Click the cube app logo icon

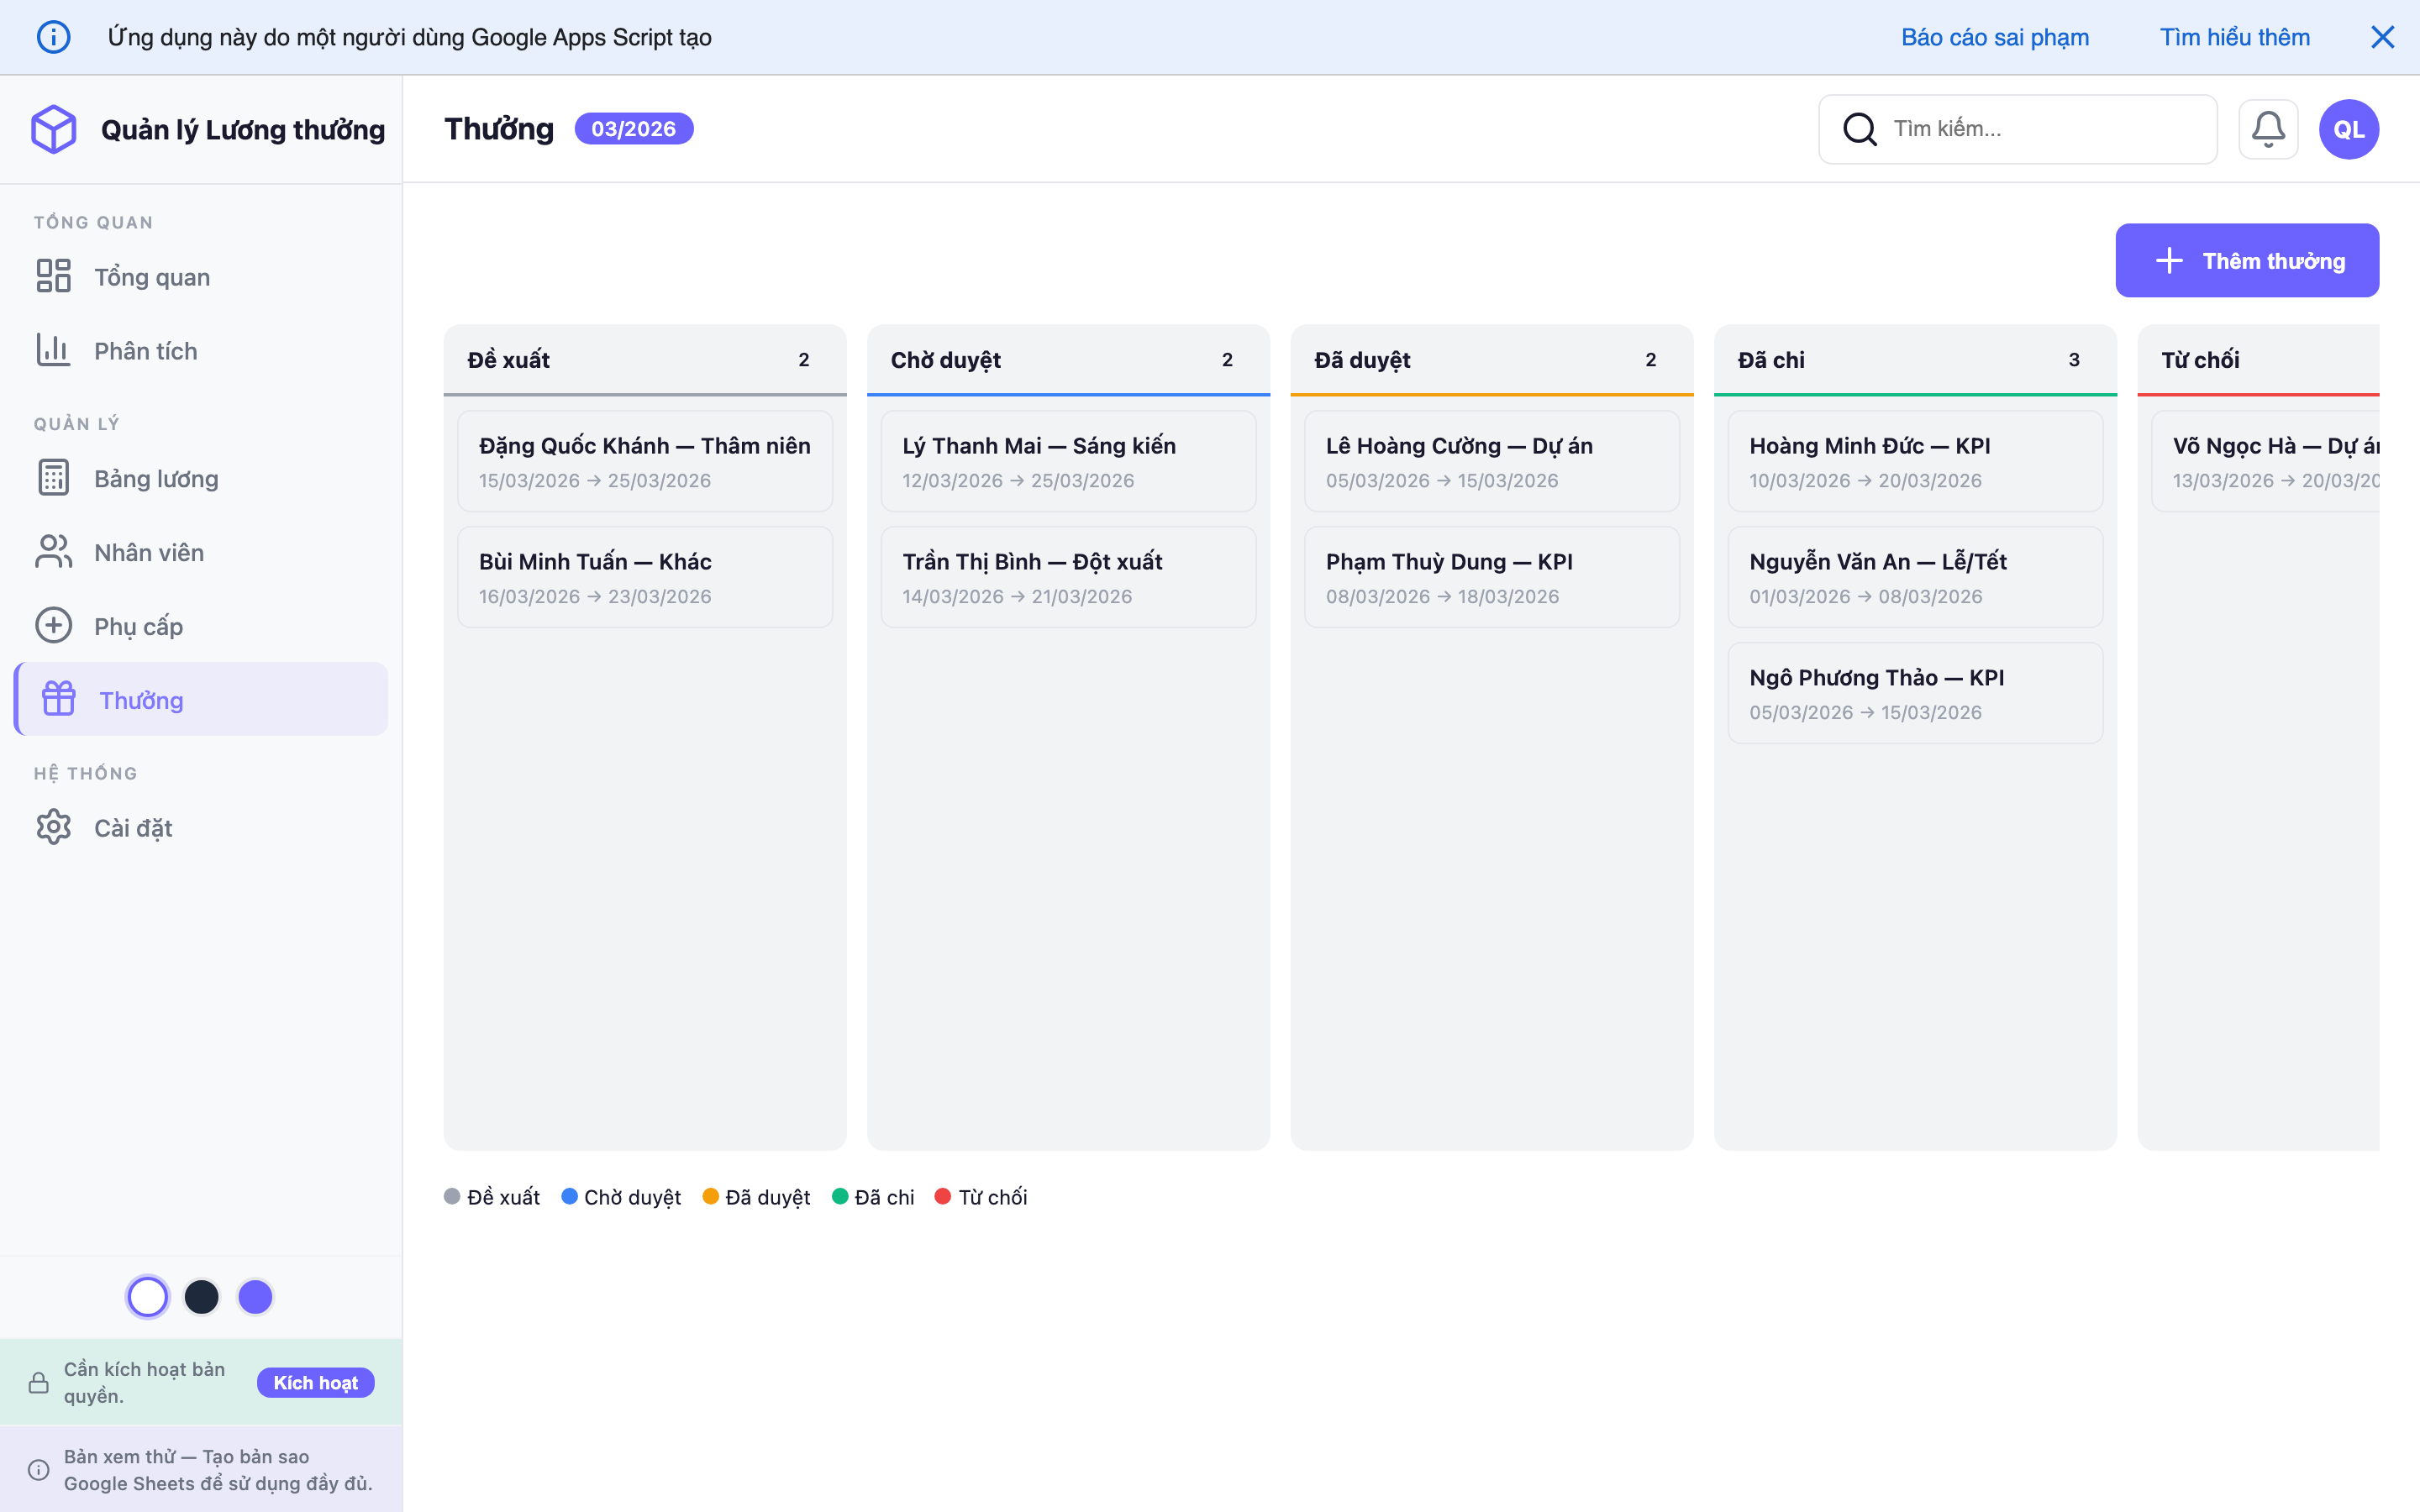54,129
